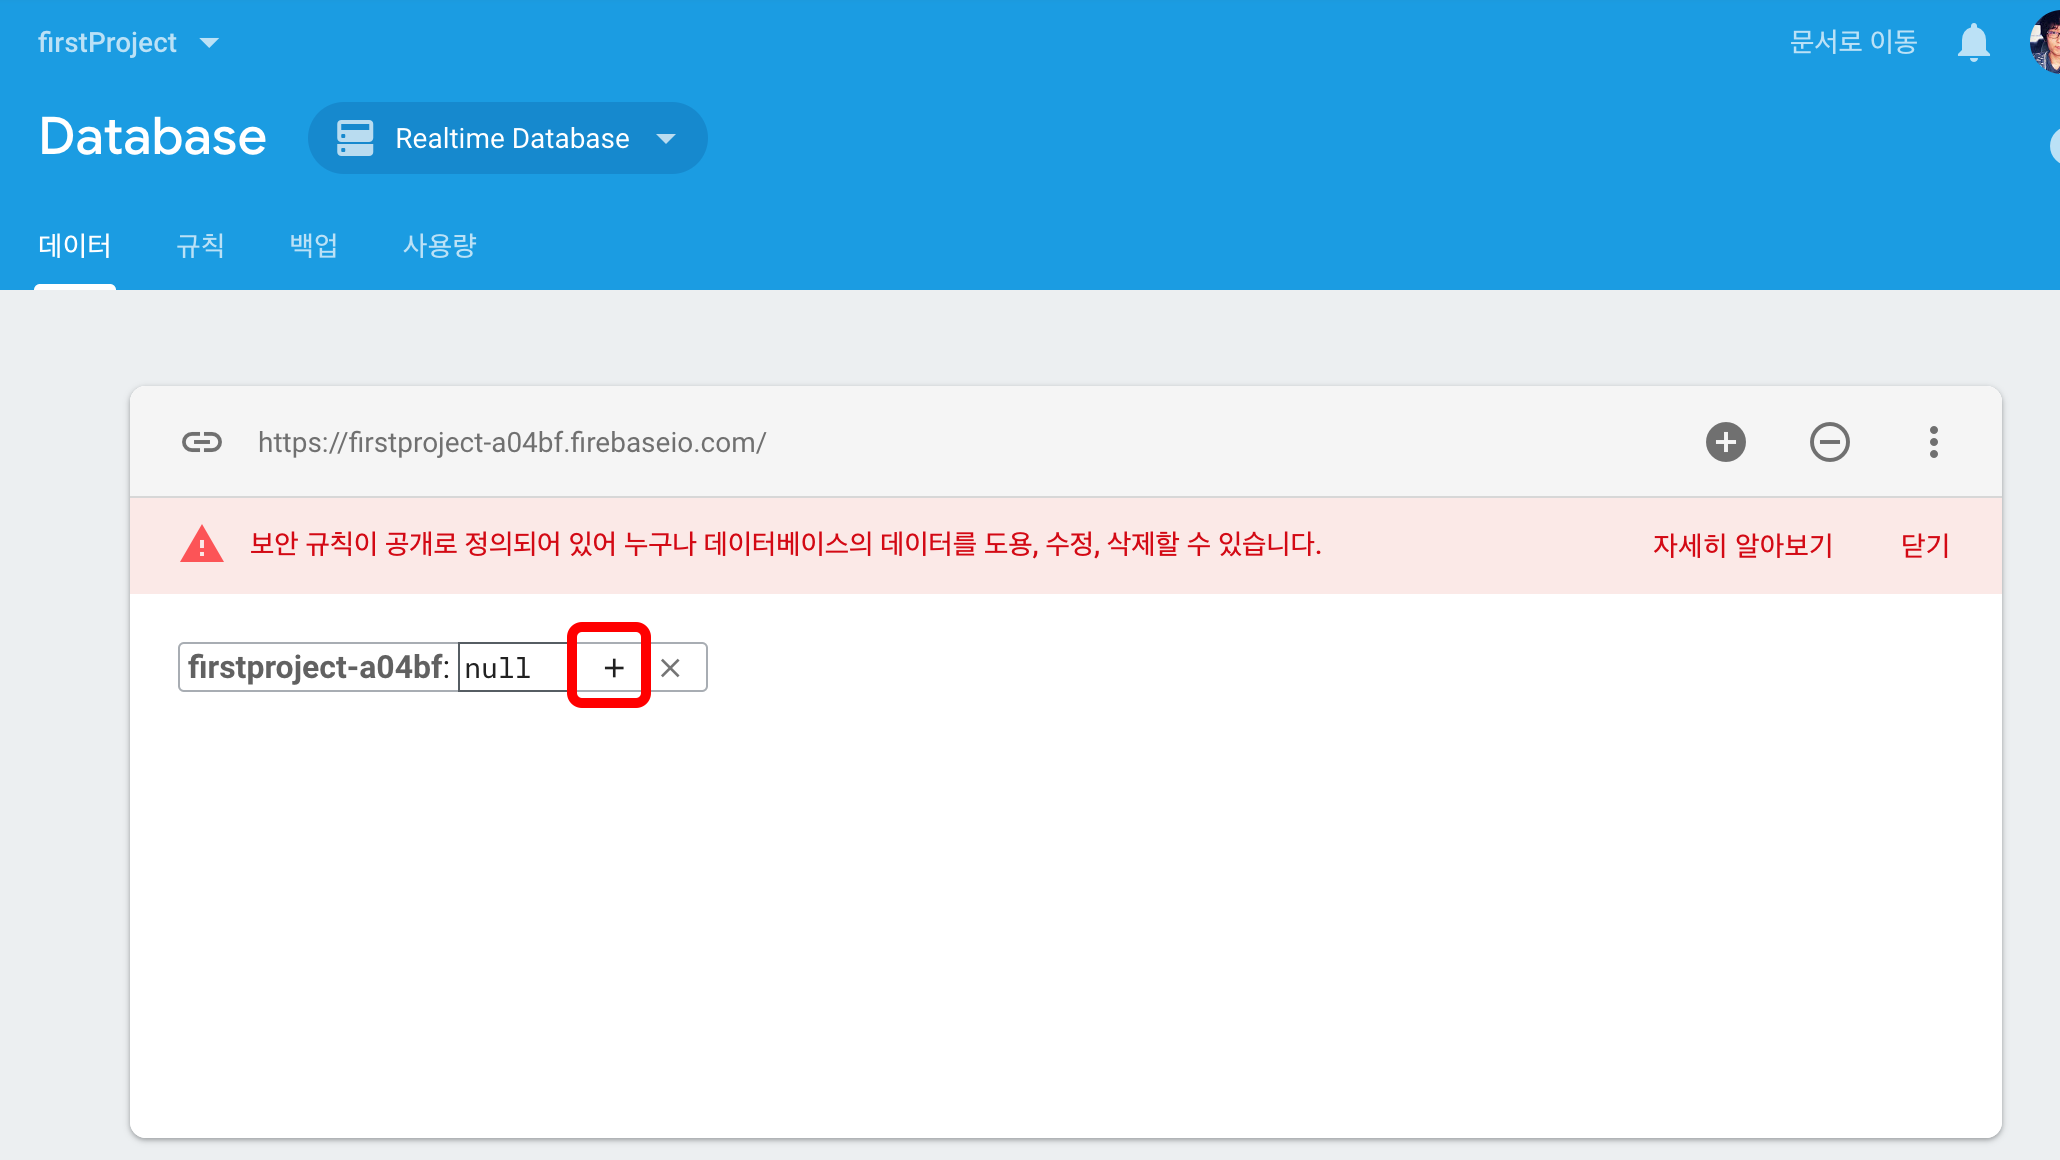Open the user profile avatar

click(x=2046, y=43)
